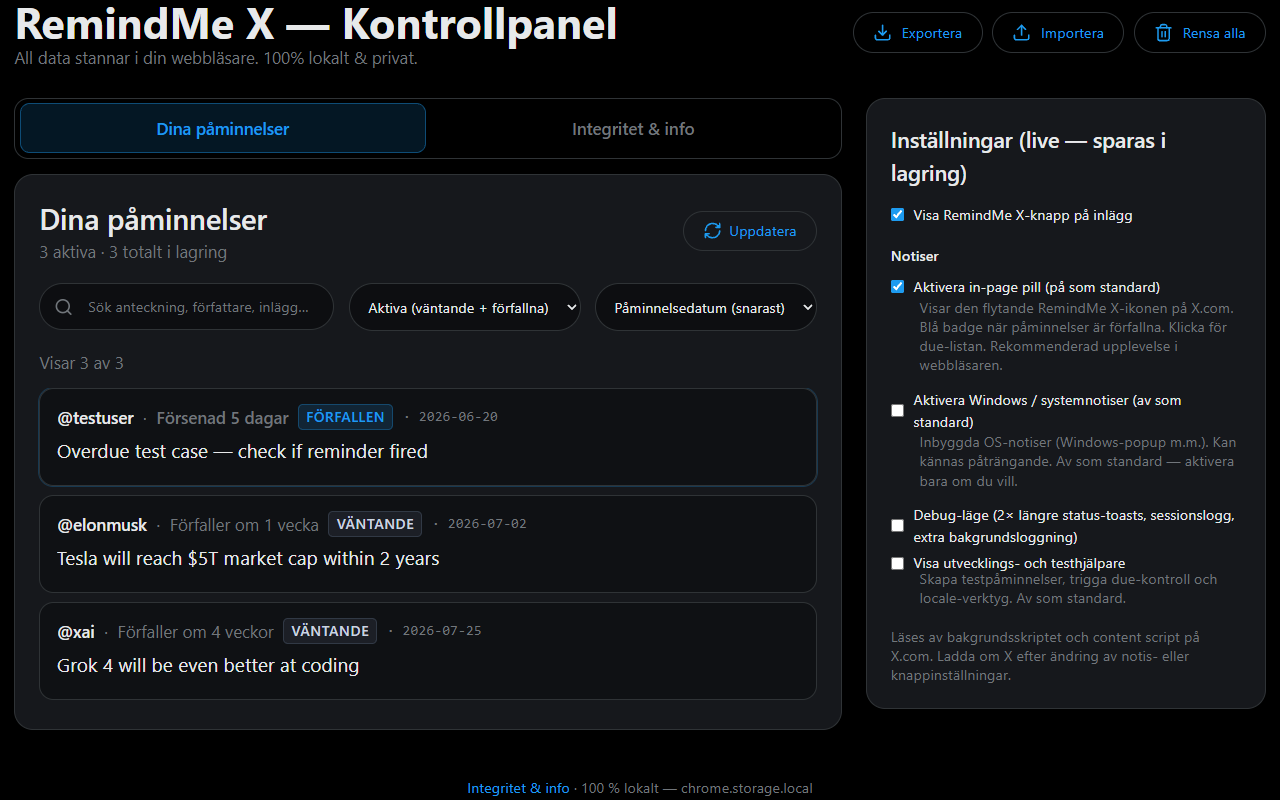Click the VÄNTANDE badge on @xai reminder
The width and height of the screenshot is (1280, 800).
pyautogui.click(x=330, y=631)
